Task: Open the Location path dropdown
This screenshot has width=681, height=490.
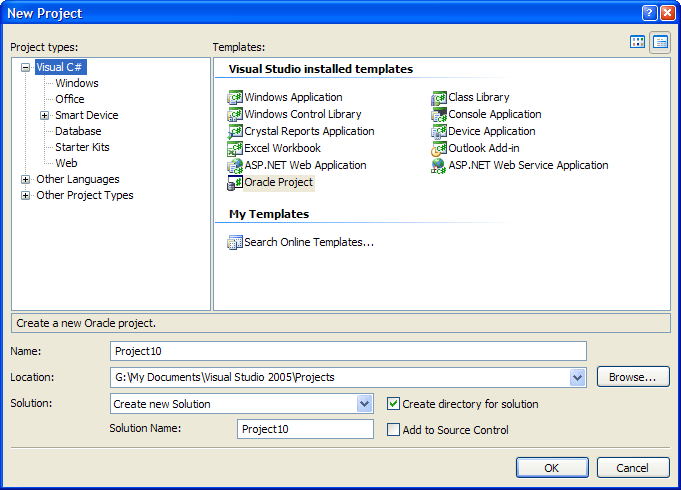Action: click(577, 377)
